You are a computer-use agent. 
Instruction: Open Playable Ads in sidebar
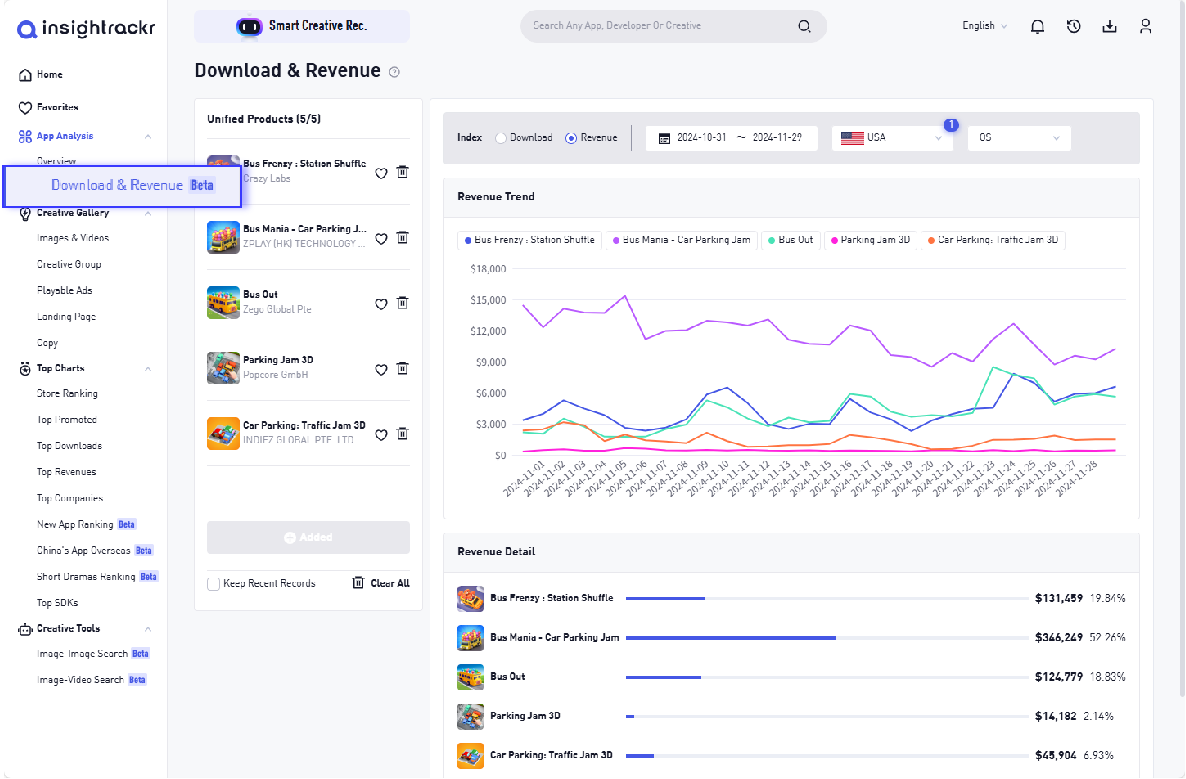point(64,291)
